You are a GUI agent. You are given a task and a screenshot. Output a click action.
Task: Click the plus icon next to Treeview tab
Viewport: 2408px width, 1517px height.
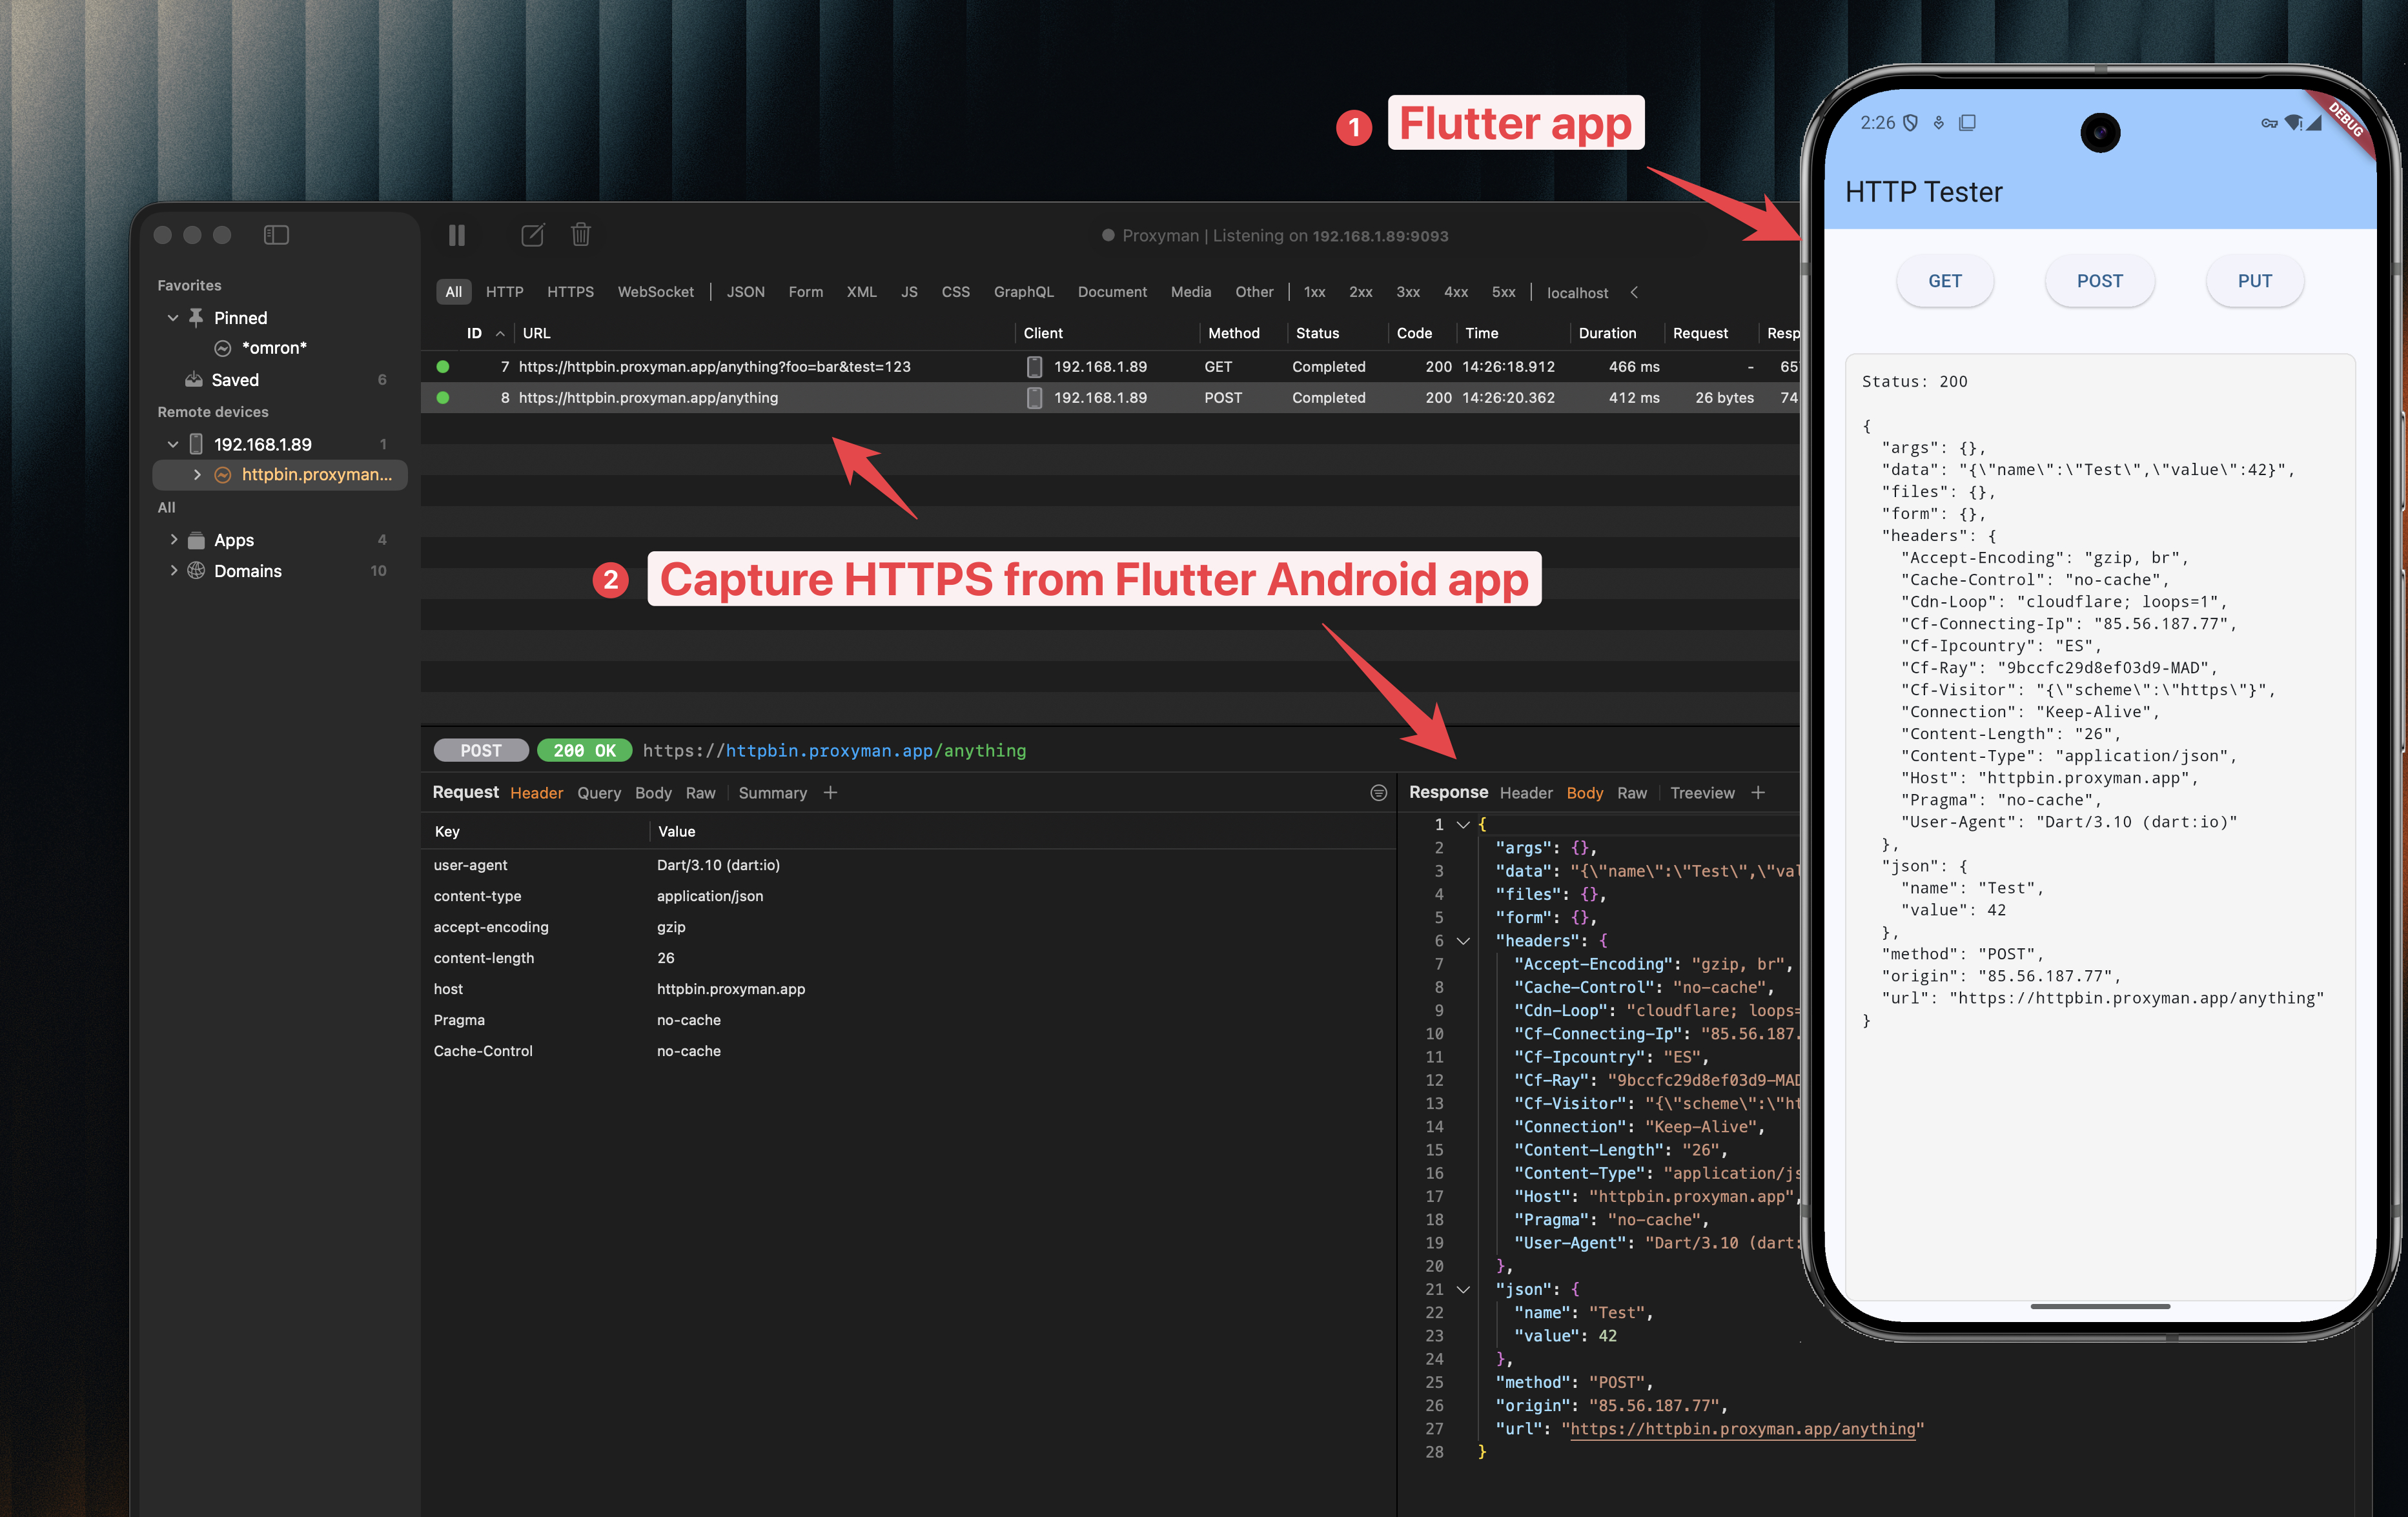1758,793
